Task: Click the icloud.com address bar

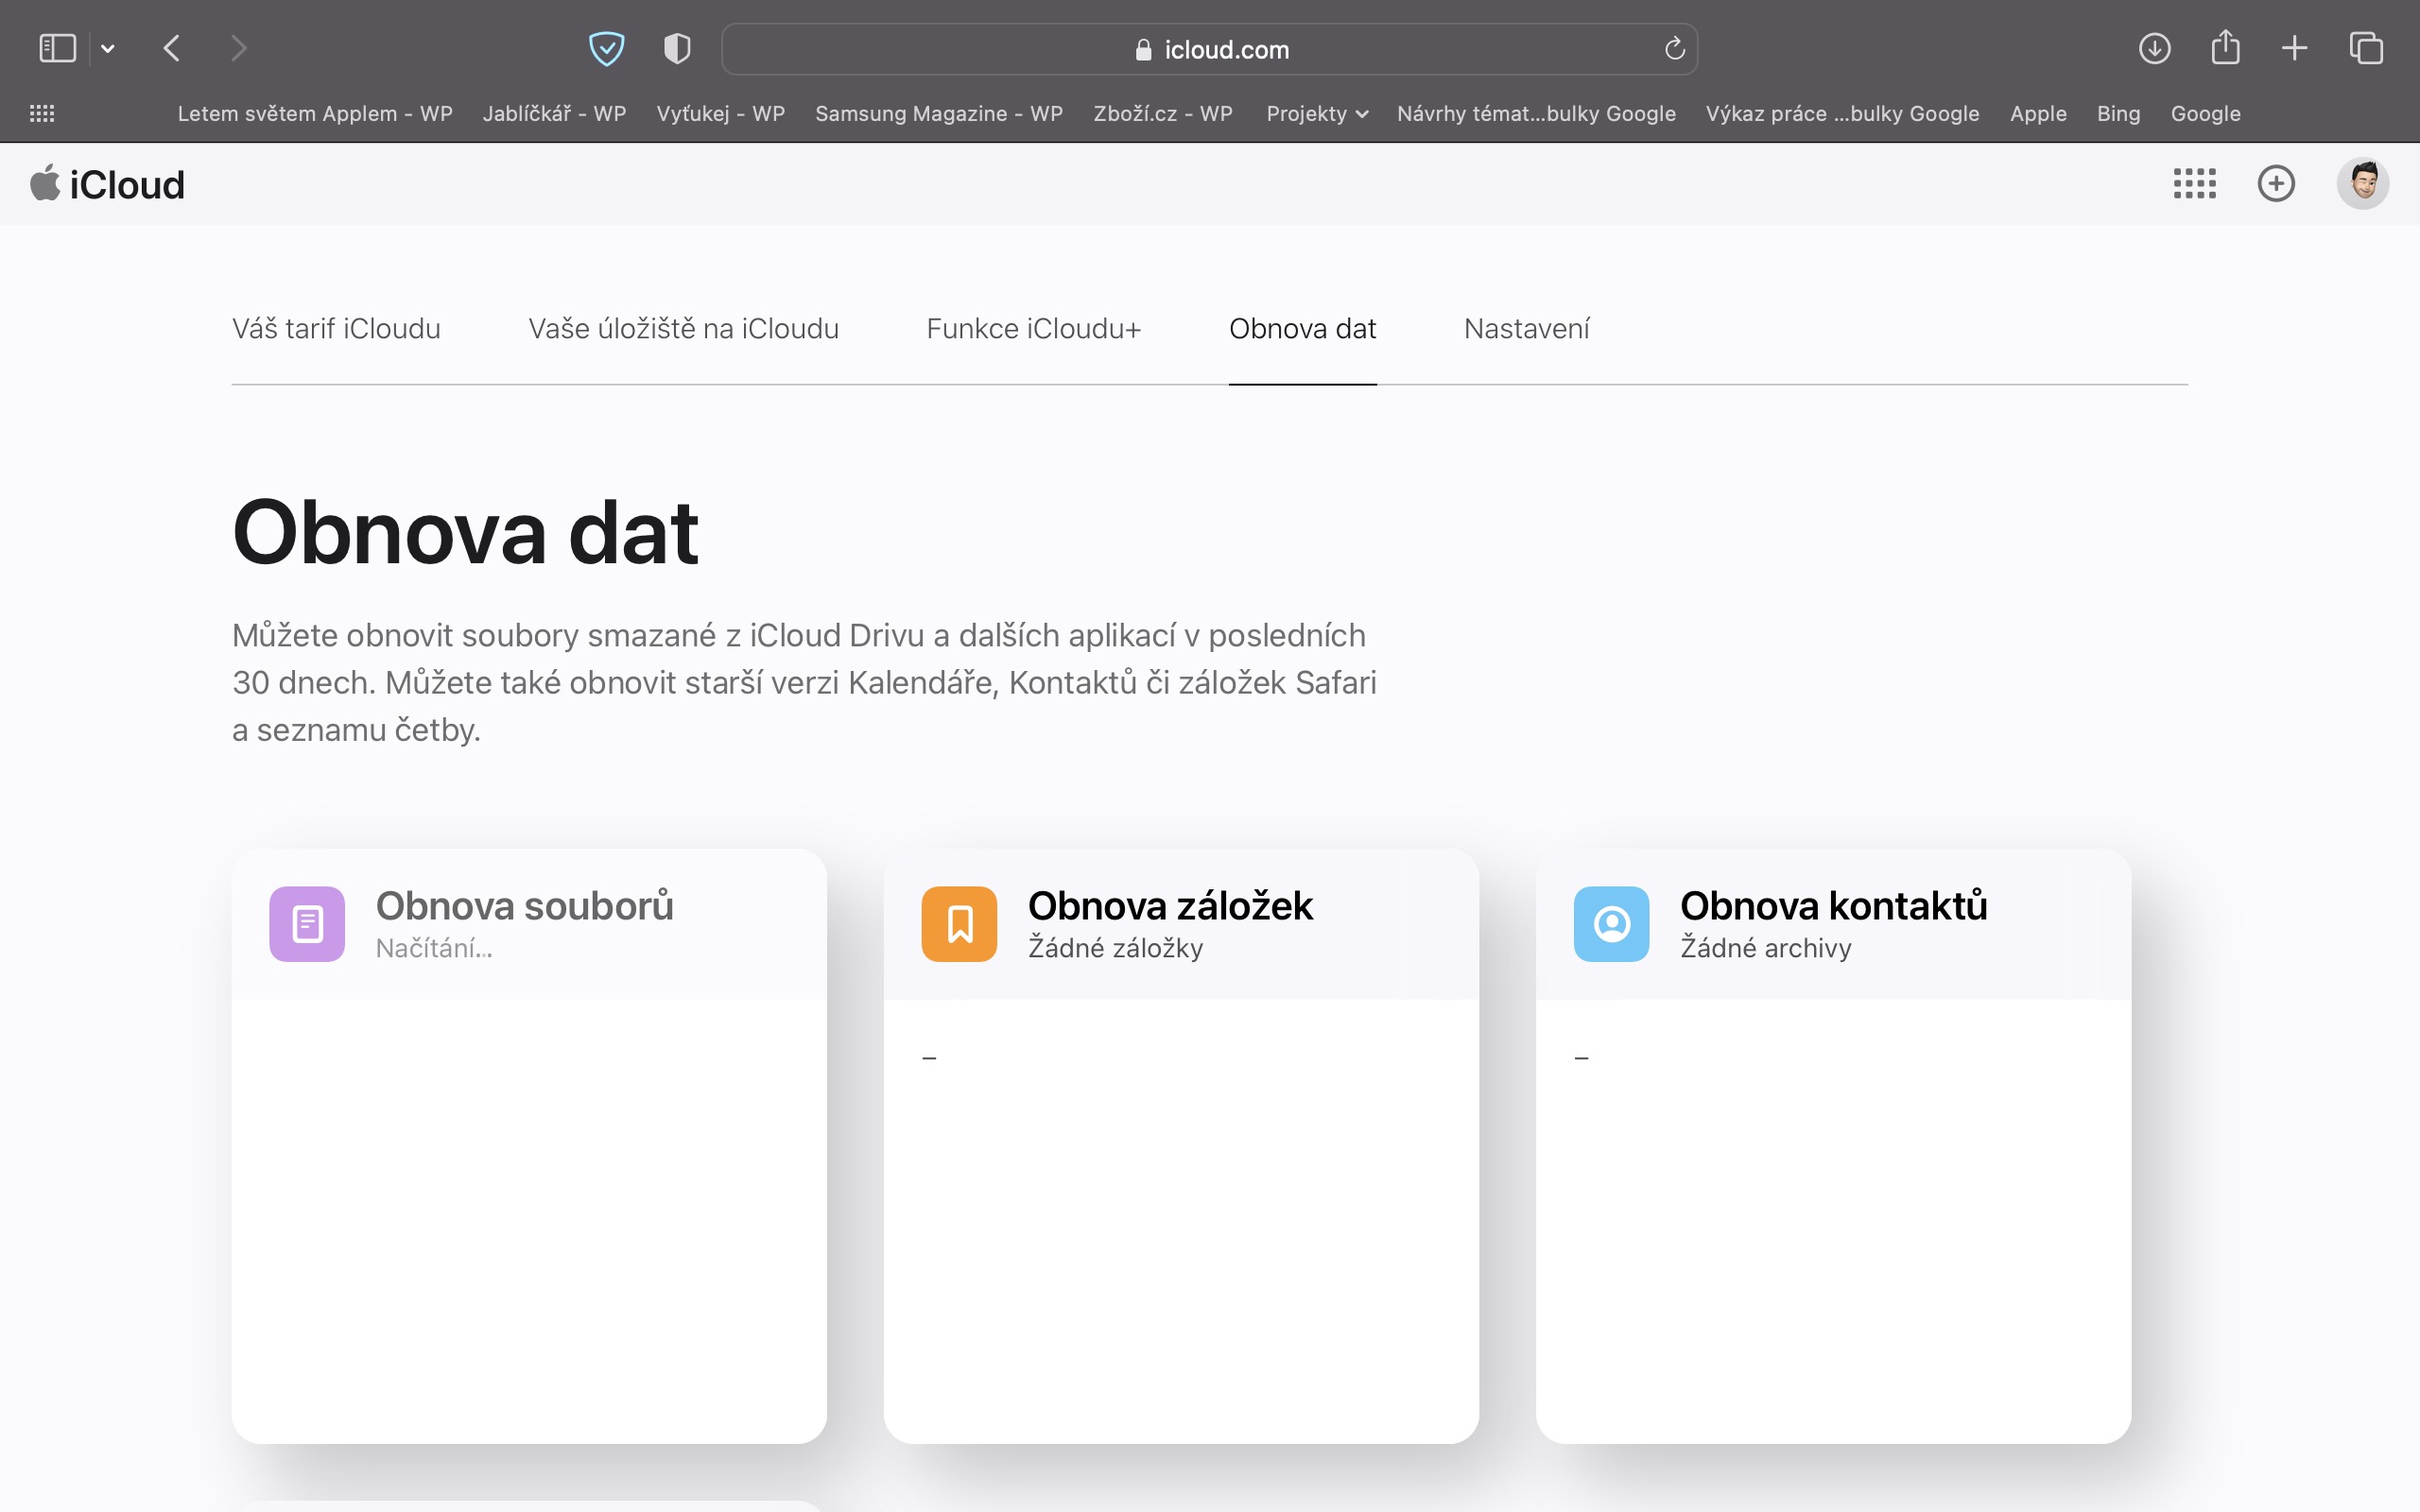Action: tap(1210, 49)
